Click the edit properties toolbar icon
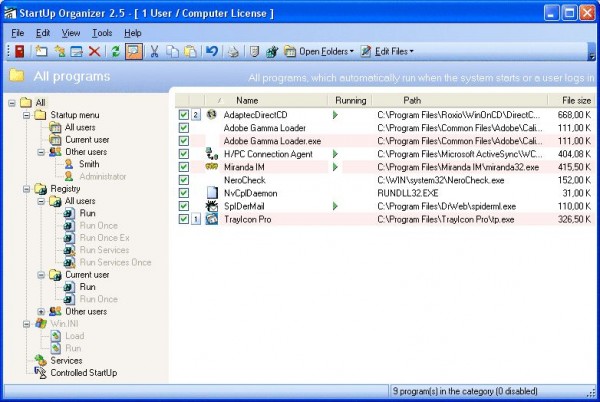600x402 pixels. pyautogui.click(x=77, y=51)
